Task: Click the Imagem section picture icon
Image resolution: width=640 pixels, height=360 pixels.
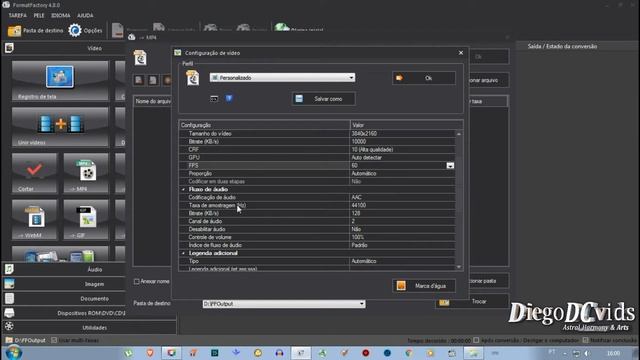Action: click(9, 284)
